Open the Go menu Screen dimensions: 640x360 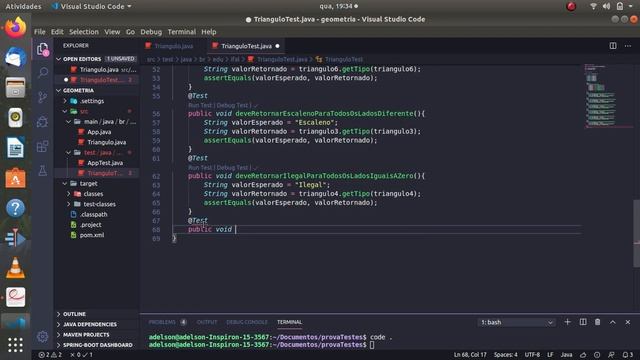(130, 32)
